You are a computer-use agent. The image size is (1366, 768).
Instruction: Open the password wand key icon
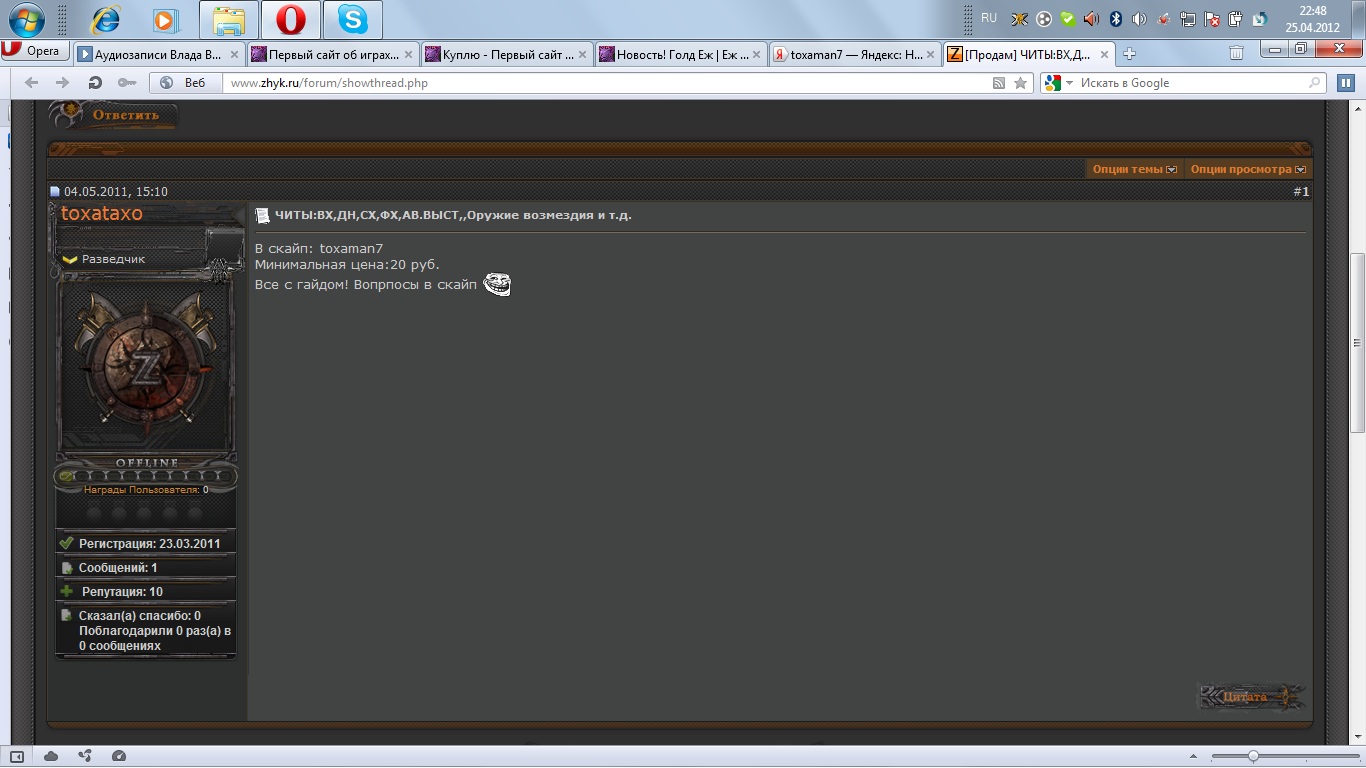[126, 83]
